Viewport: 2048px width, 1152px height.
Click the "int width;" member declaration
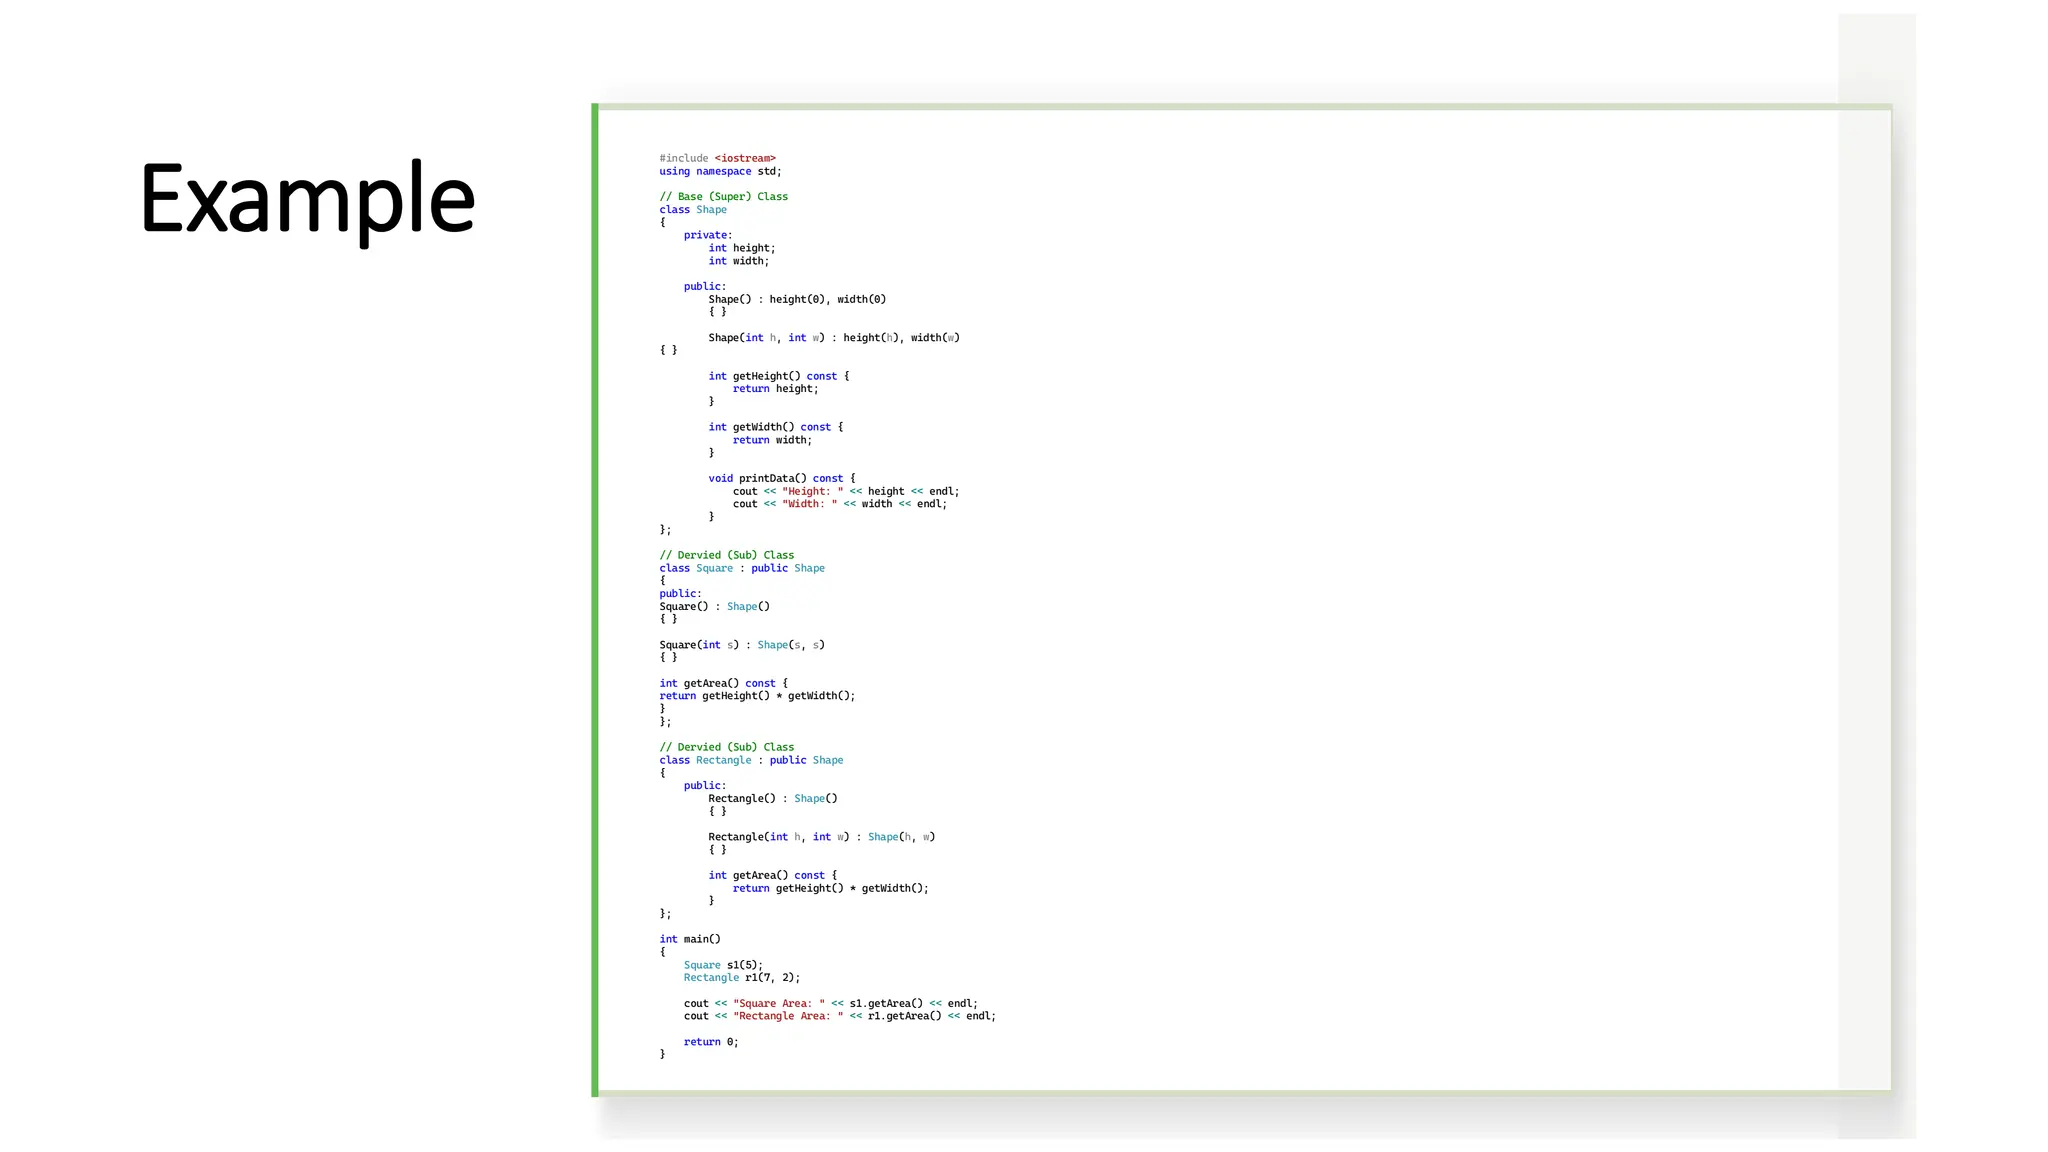[739, 261]
